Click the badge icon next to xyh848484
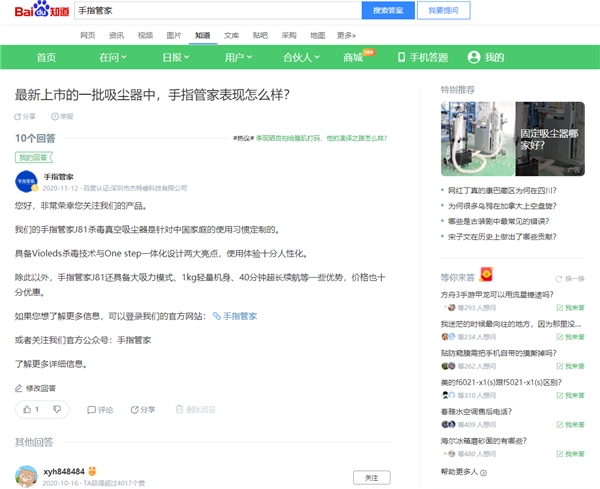The image size is (600, 489). (x=92, y=471)
